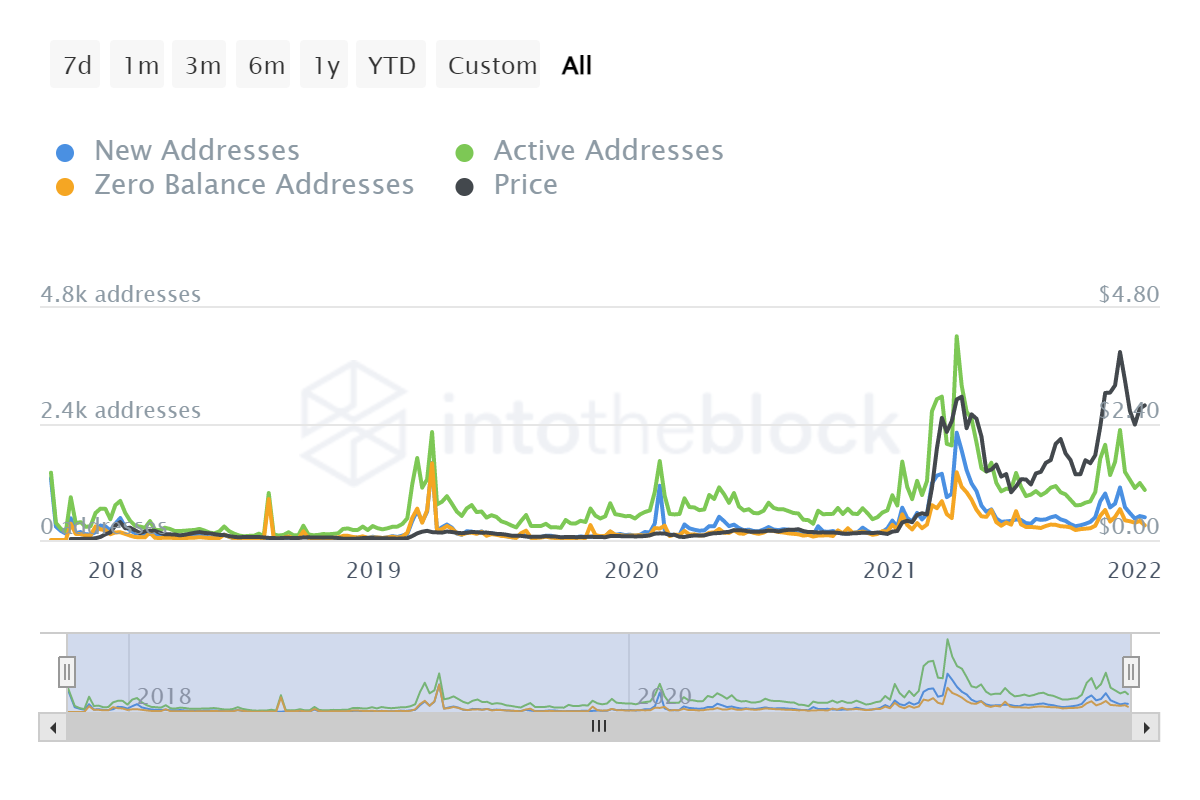The image size is (1200, 800).
Task: Click the 2018 label in the navigator
Action: click(x=164, y=696)
